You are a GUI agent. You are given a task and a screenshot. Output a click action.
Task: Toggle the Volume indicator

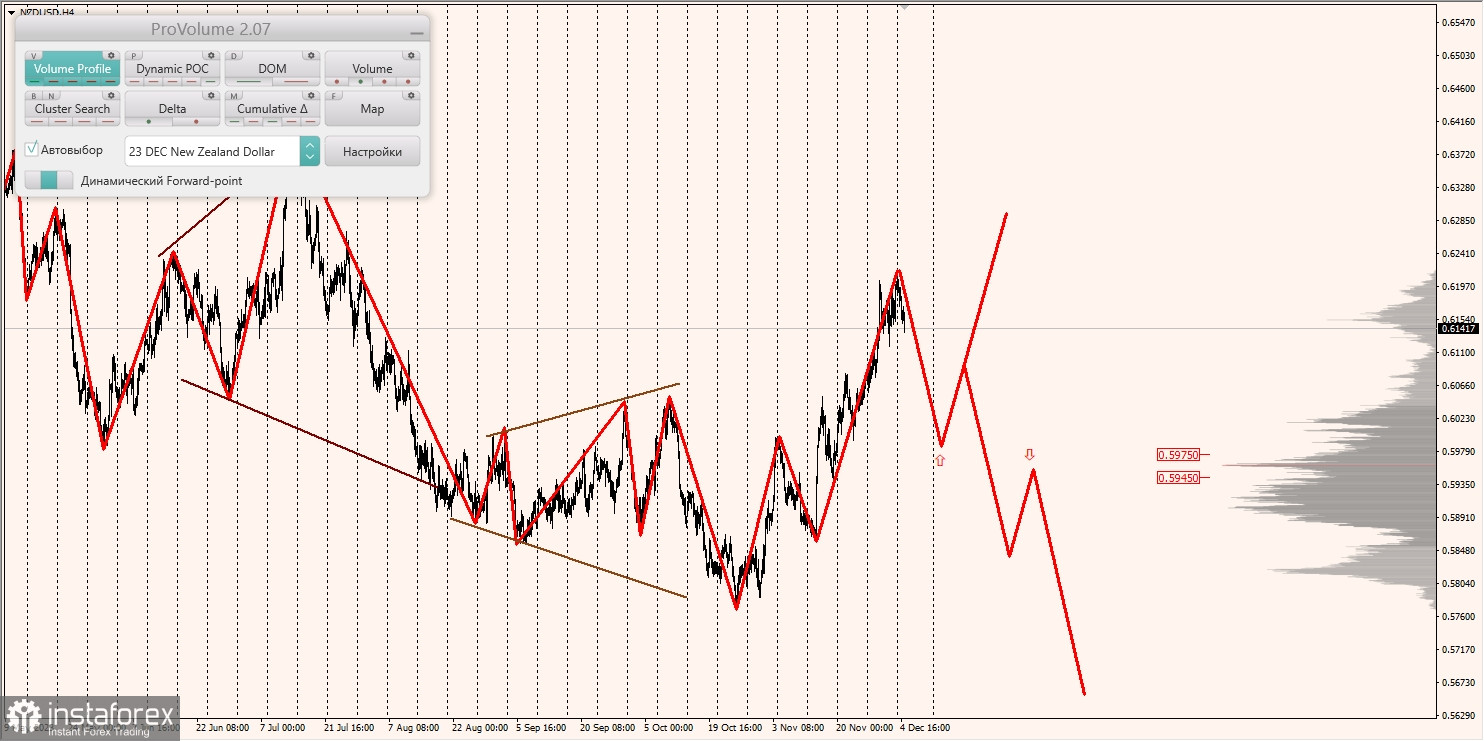point(372,69)
